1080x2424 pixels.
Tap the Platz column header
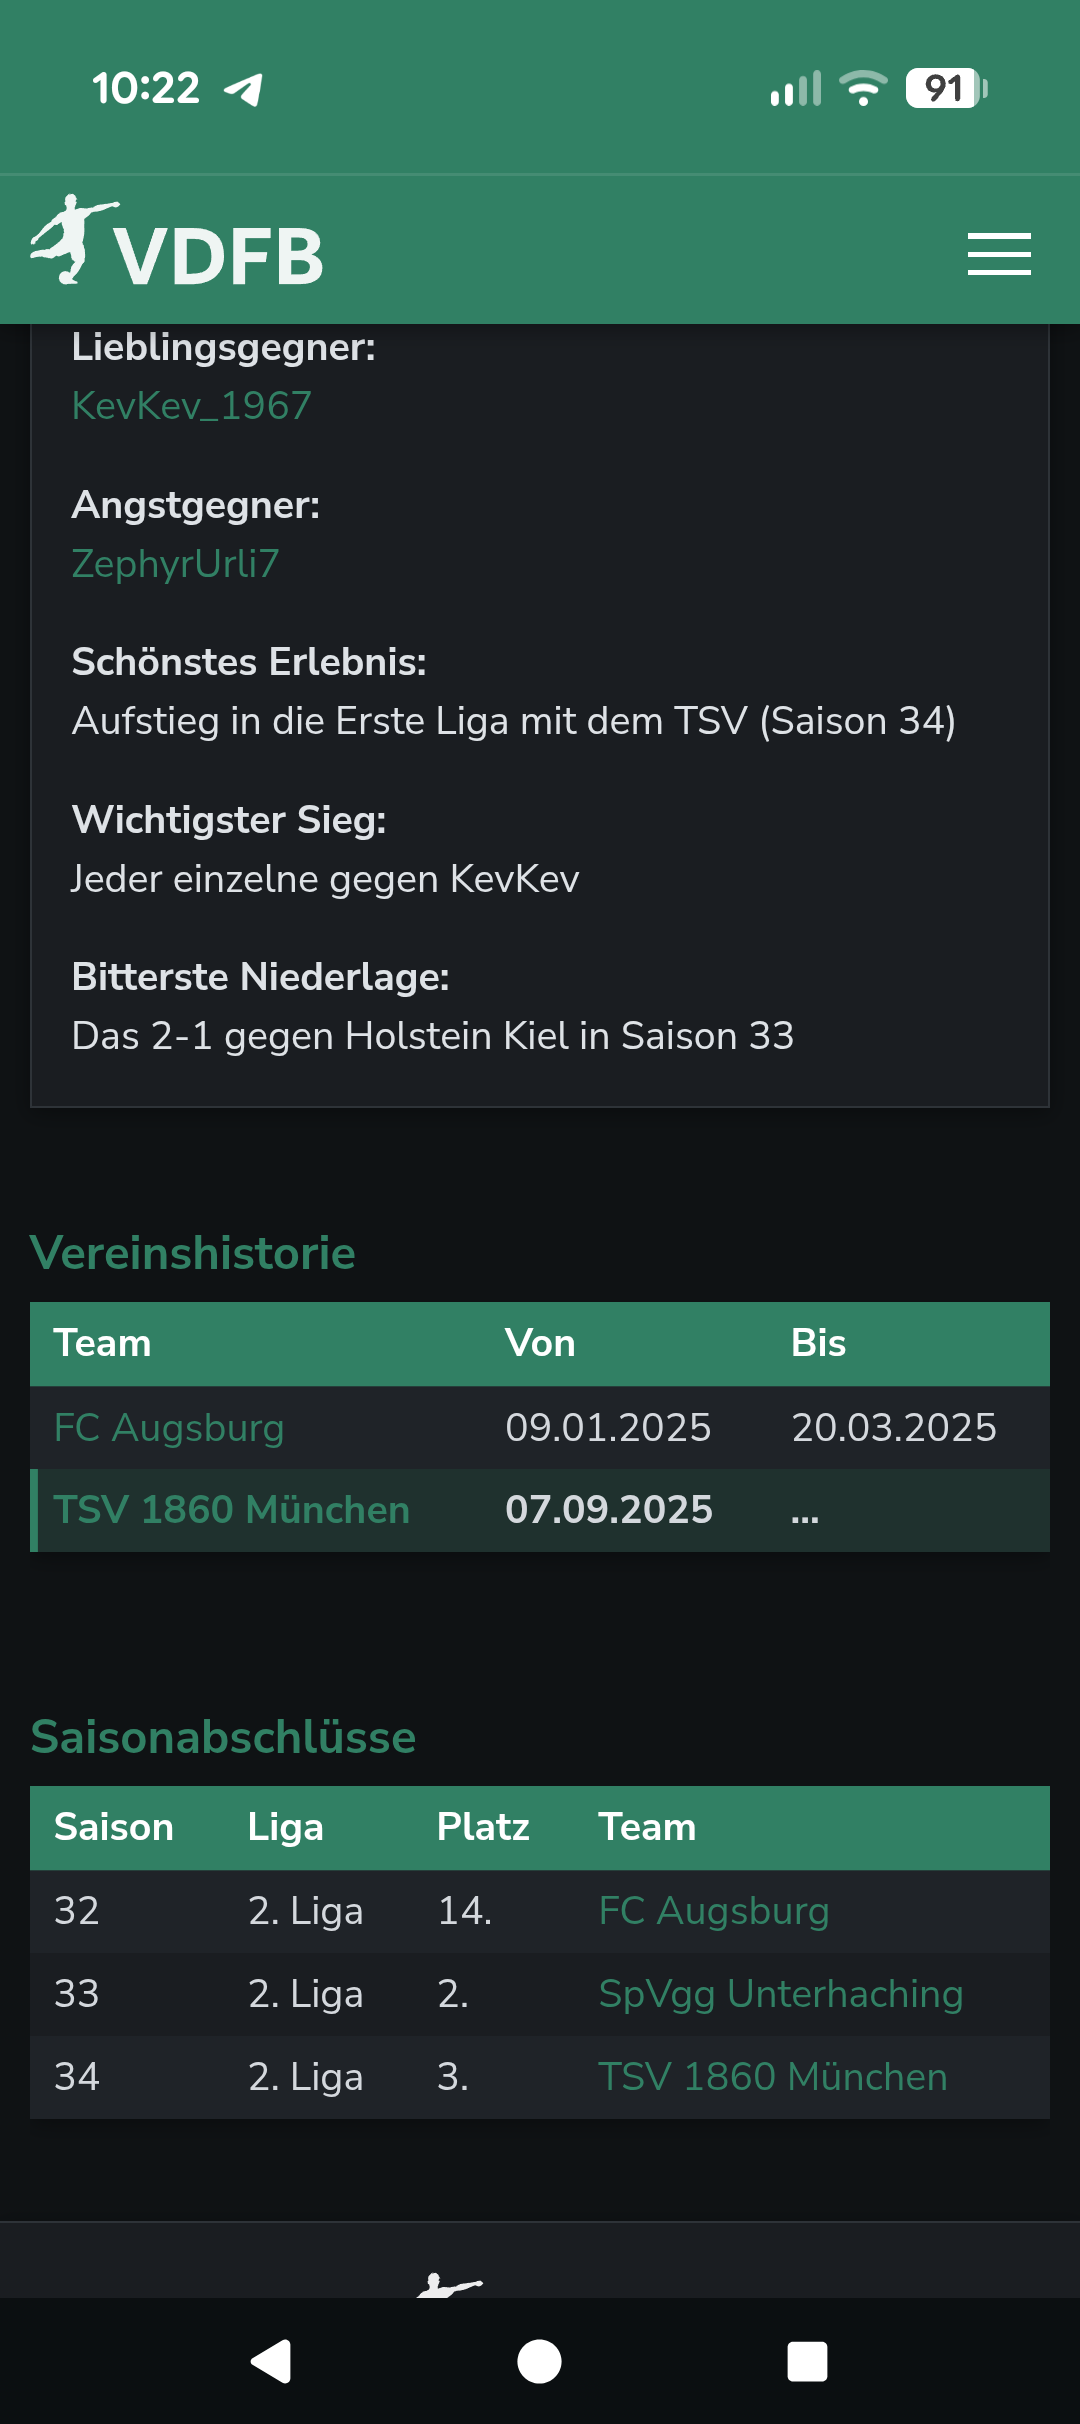point(483,1827)
